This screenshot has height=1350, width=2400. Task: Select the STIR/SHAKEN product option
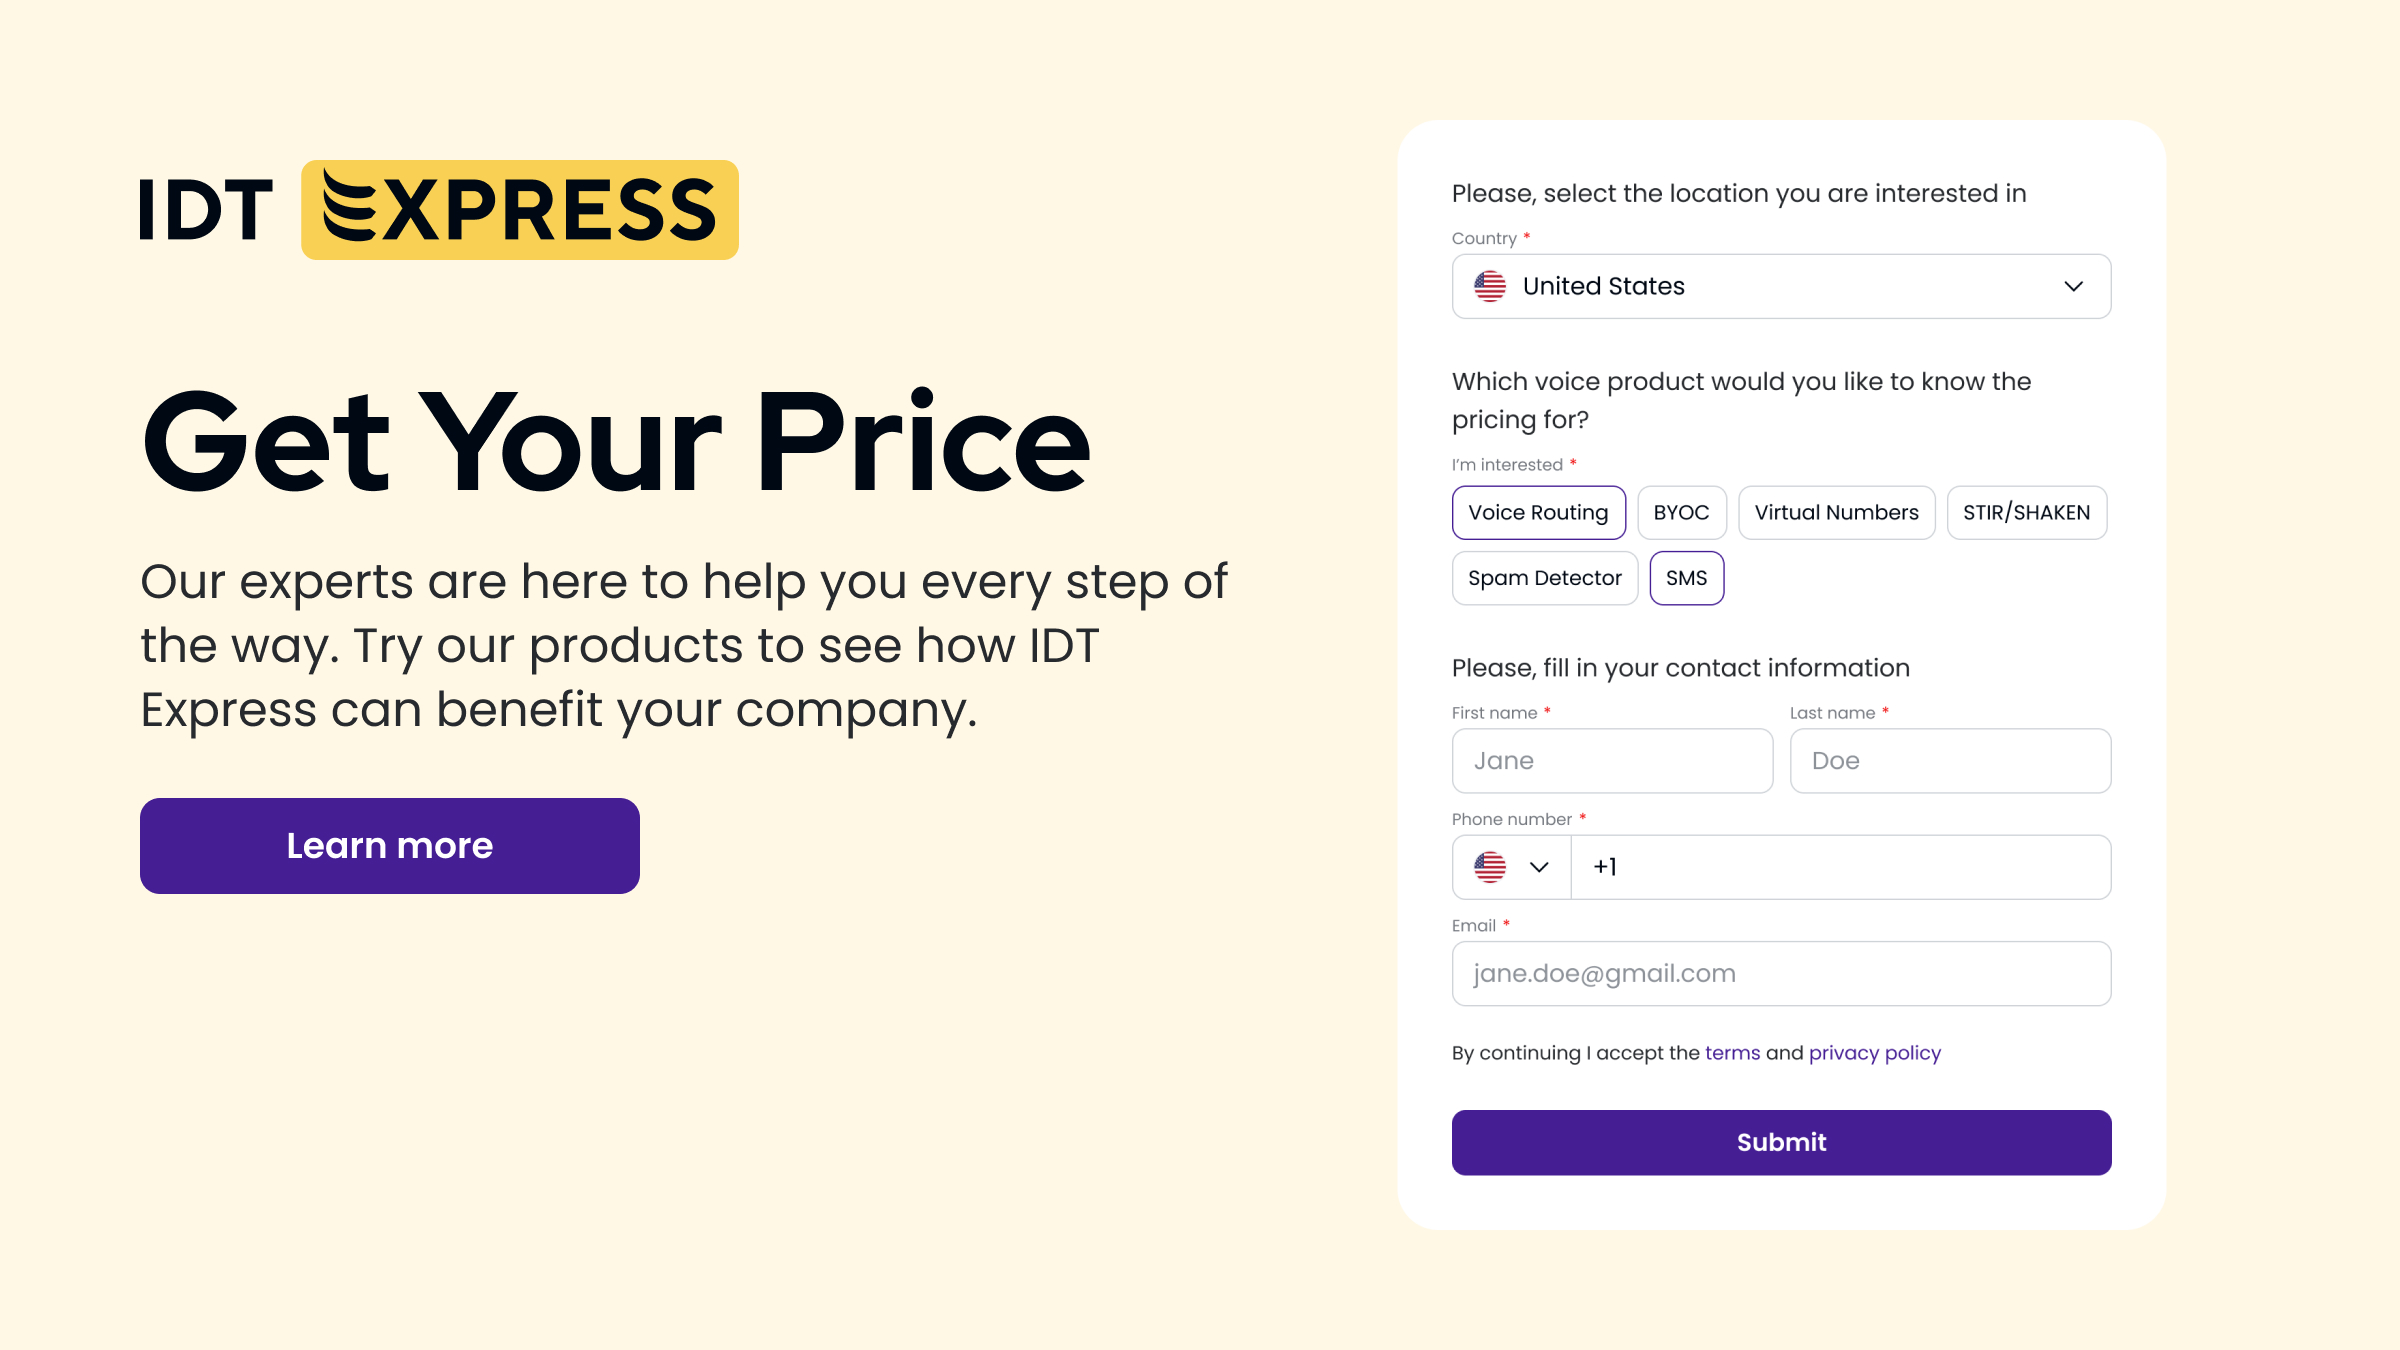[x=2027, y=512]
